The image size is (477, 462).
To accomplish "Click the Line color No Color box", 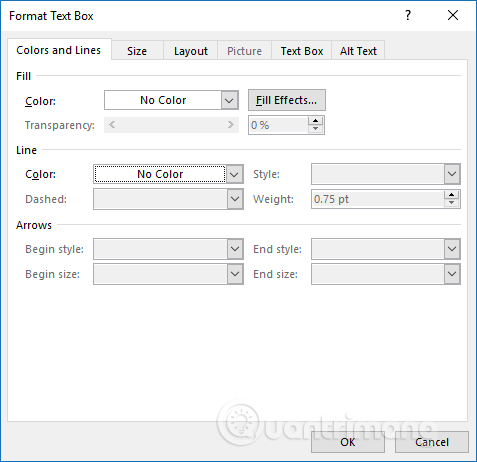I will 160,174.
